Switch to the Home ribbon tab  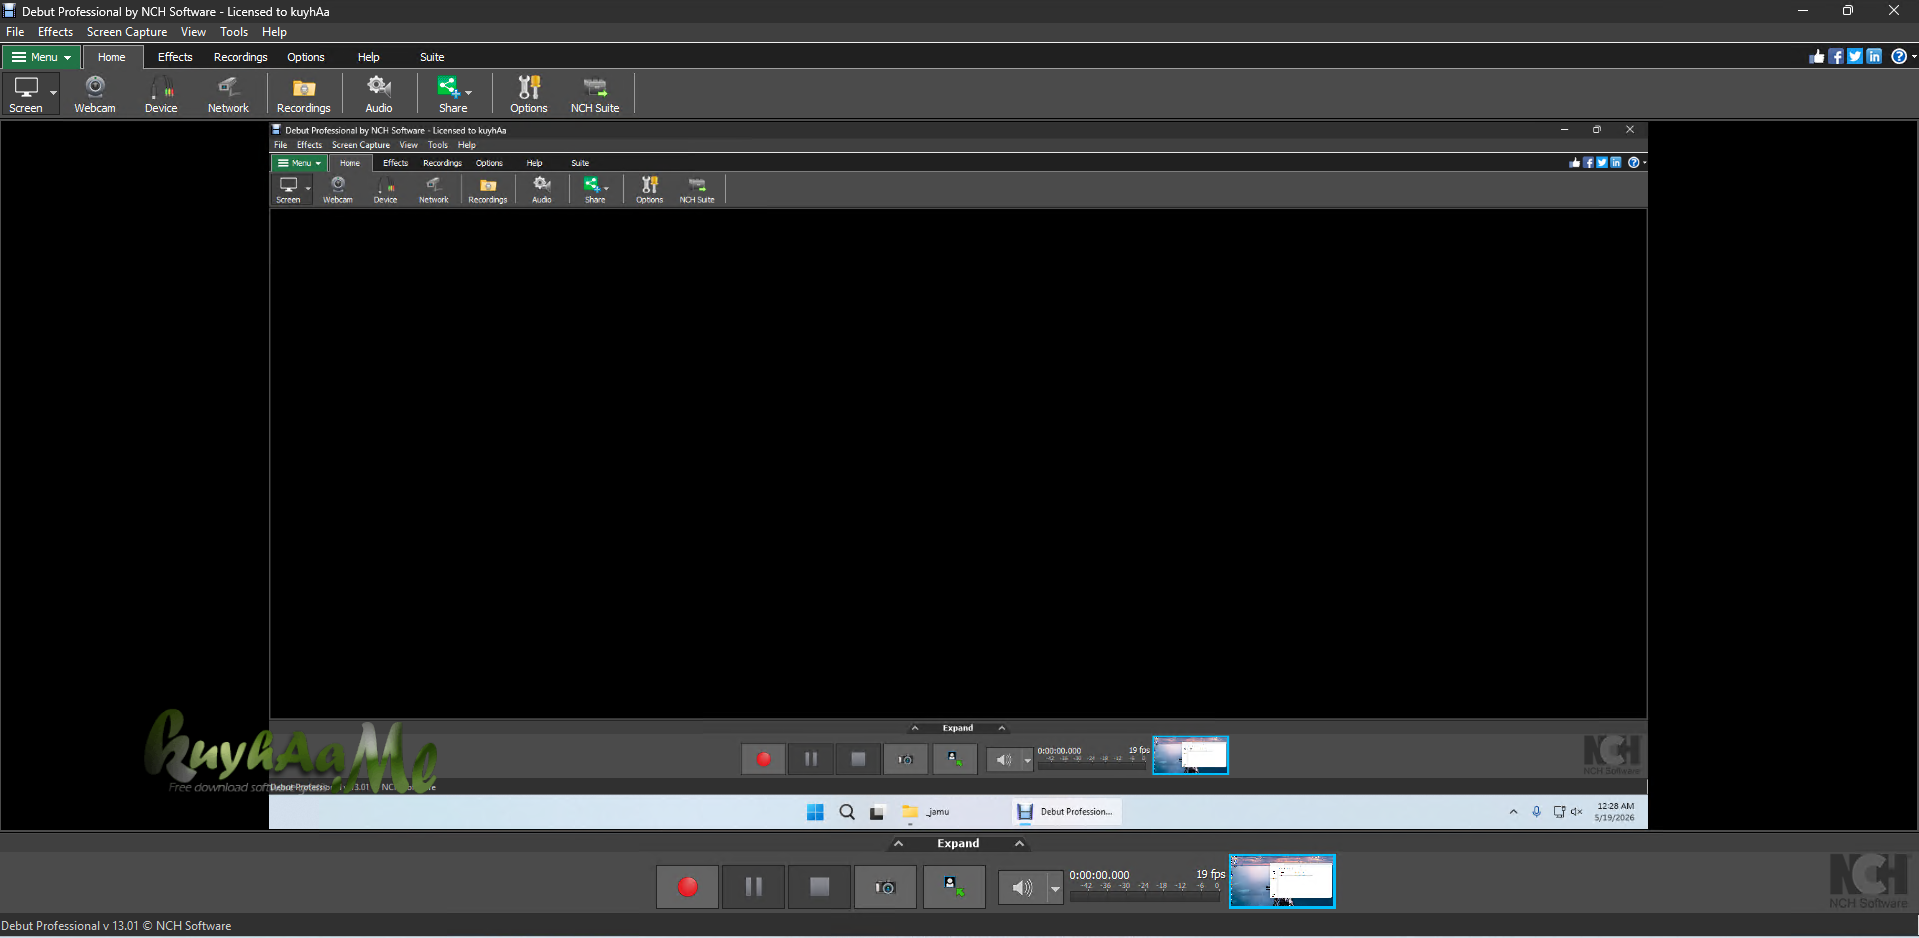[x=112, y=57]
